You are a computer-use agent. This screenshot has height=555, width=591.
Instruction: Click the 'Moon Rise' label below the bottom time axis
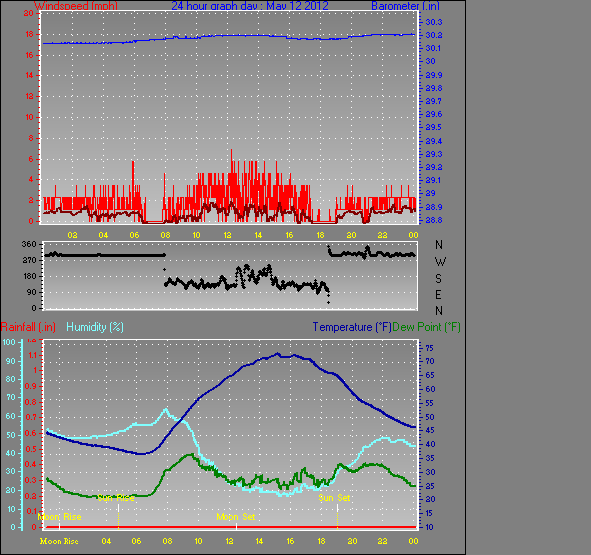tap(59, 541)
